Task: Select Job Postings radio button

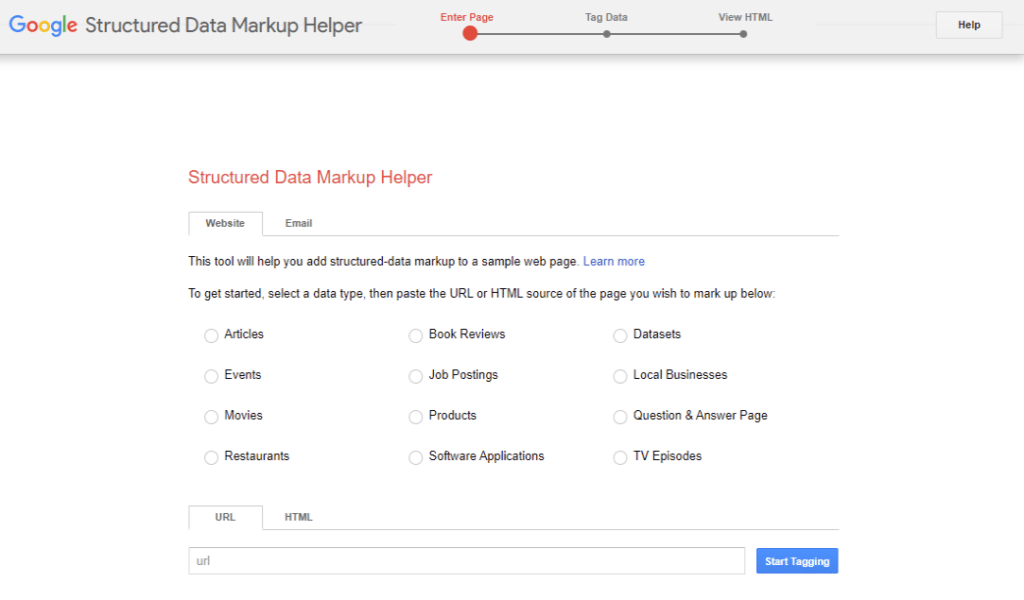Action: (x=415, y=376)
